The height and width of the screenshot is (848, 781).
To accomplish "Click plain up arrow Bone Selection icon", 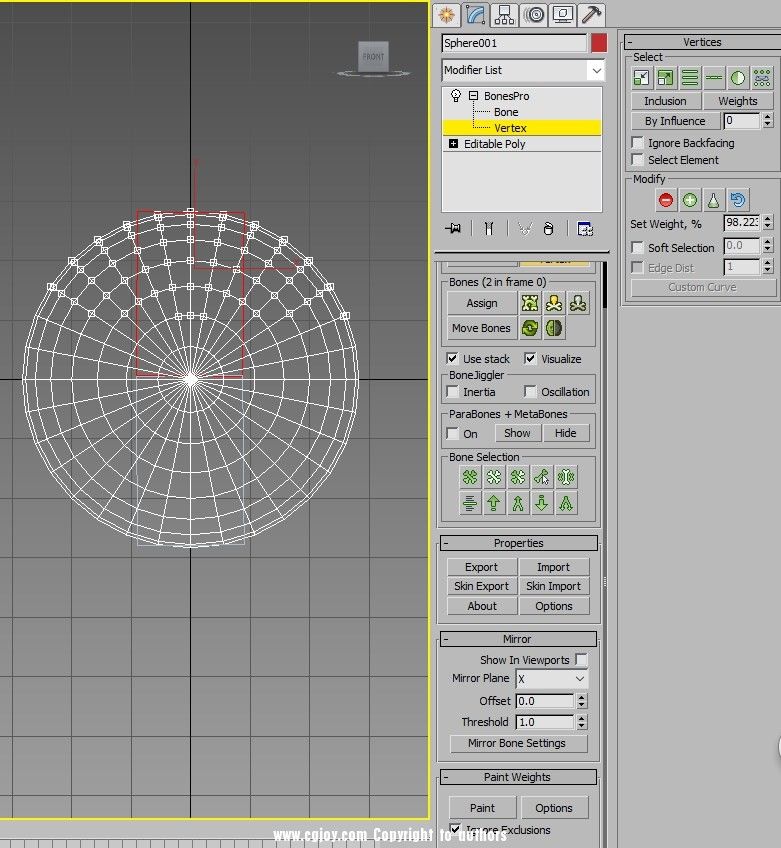I will (x=494, y=503).
